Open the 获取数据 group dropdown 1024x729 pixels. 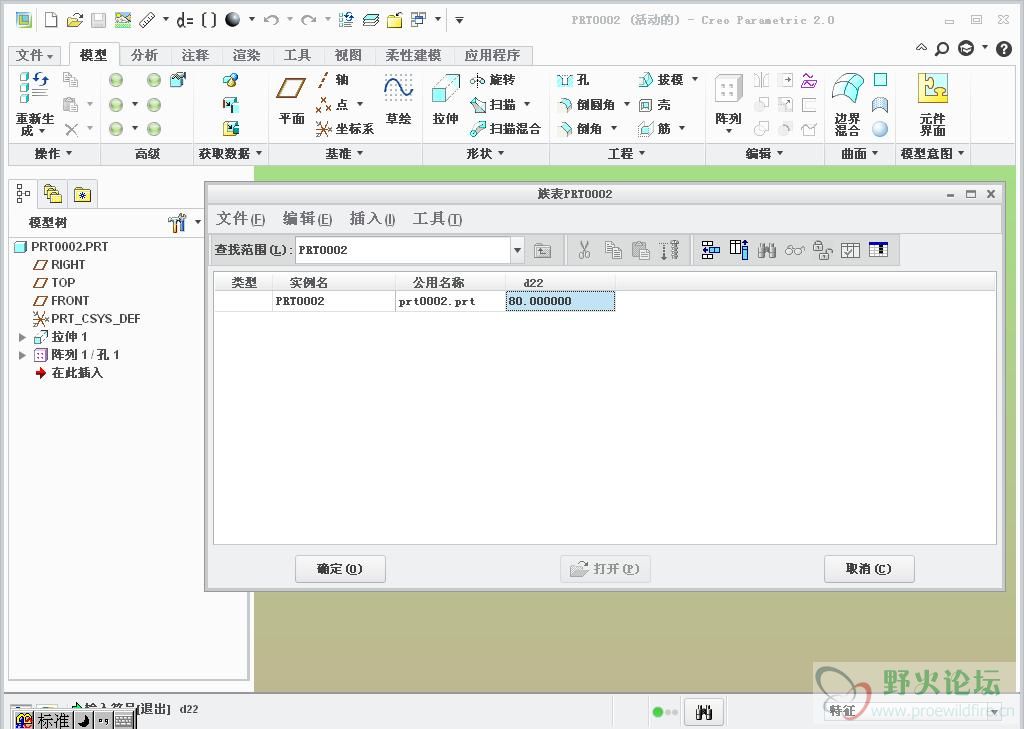[x=230, y=154]
